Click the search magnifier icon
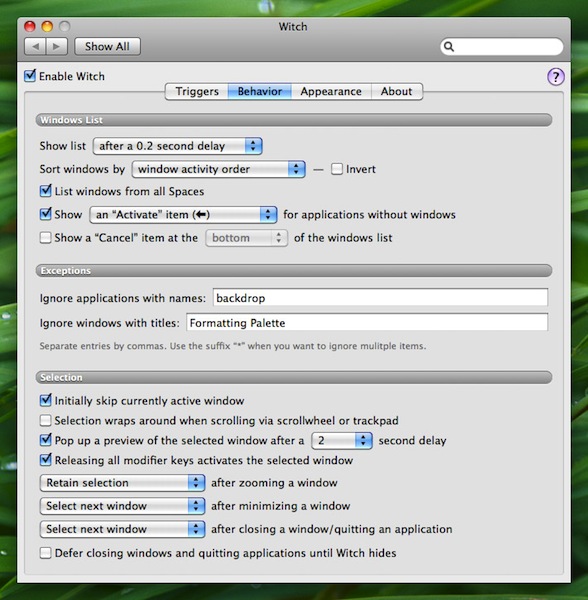 449,47
